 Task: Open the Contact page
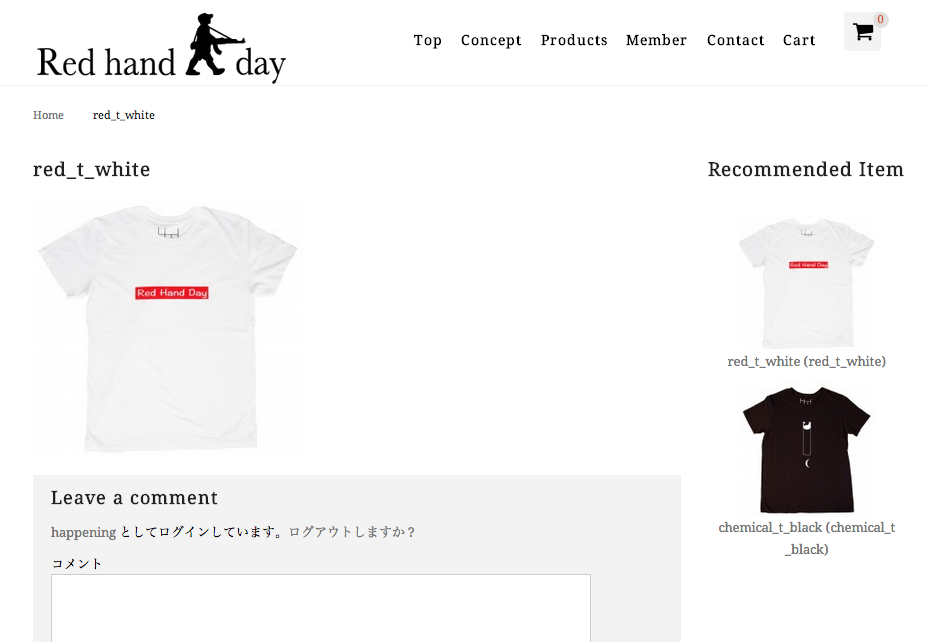tap(735, 40)
